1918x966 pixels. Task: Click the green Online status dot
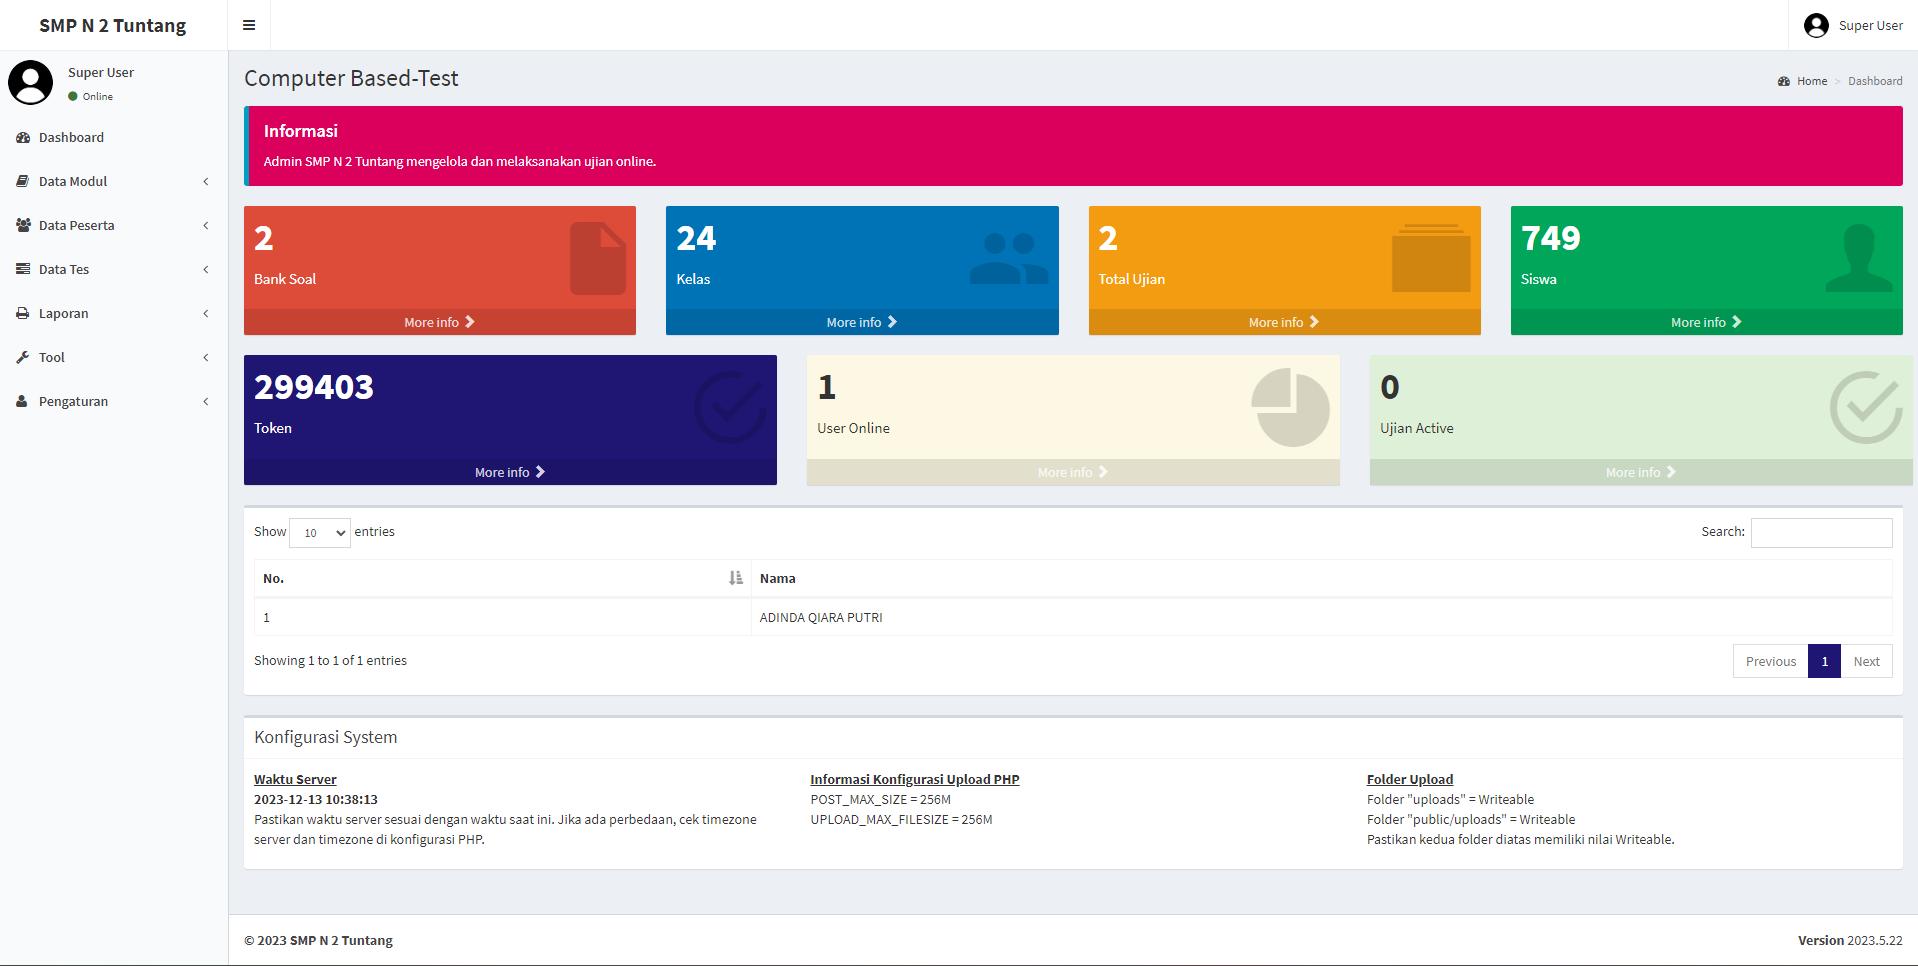click(x=73, y=96)
